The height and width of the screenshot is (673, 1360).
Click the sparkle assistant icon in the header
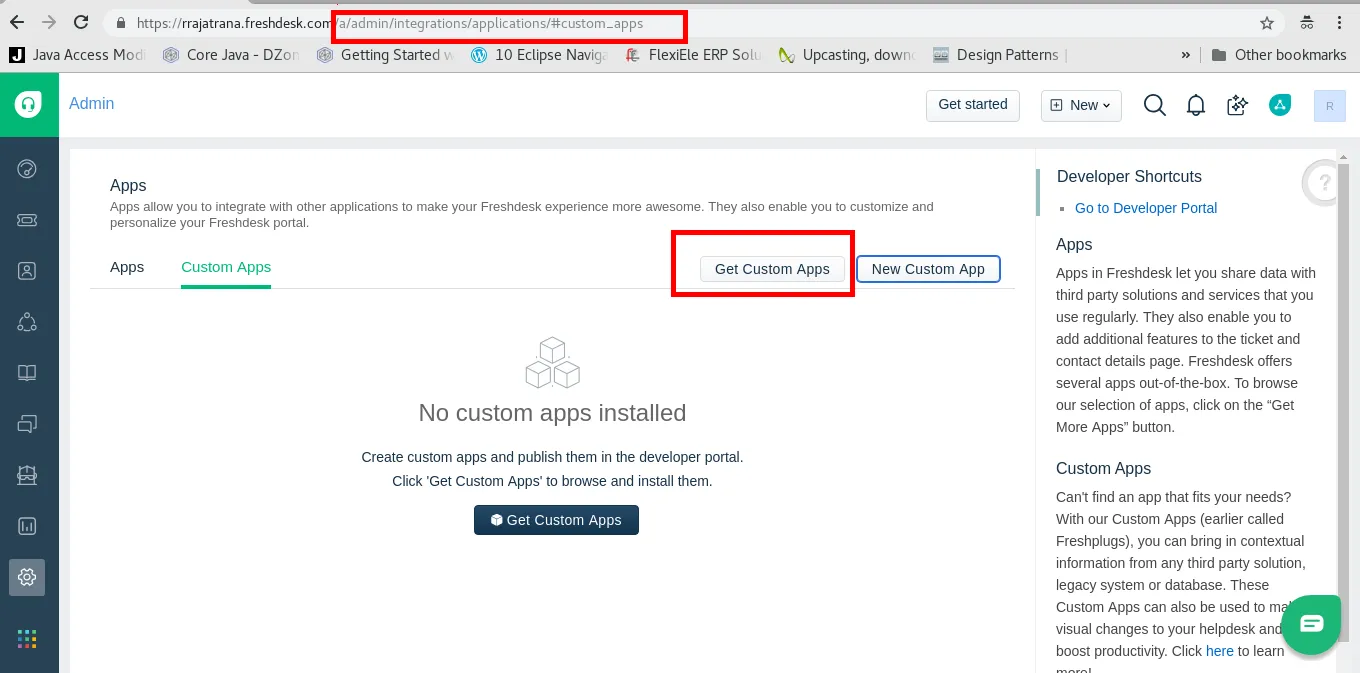coord(1238,105)
